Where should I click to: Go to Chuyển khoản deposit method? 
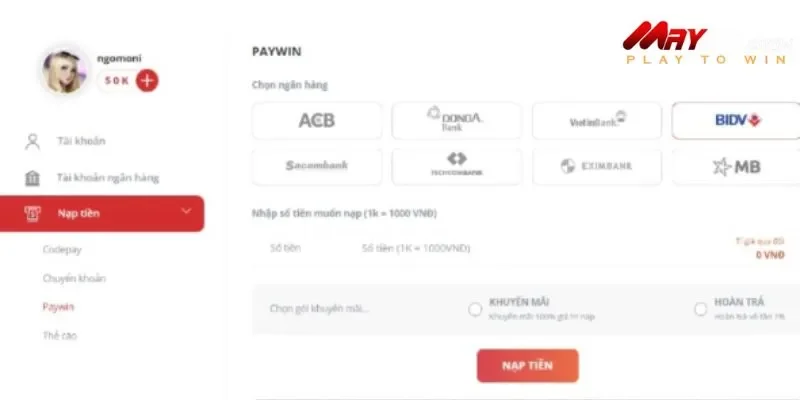74,278
